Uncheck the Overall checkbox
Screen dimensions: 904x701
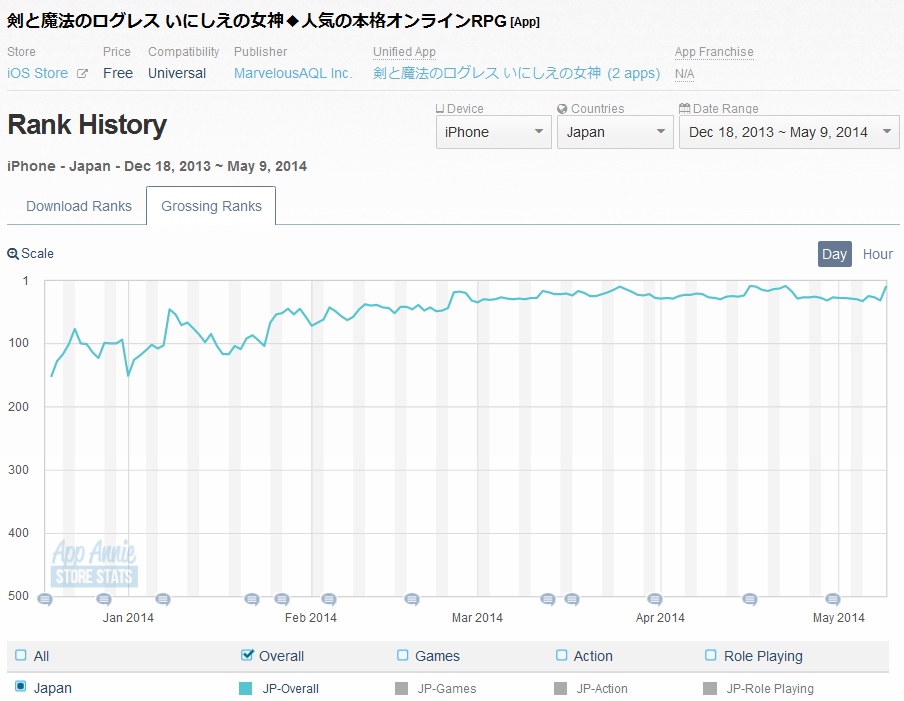point(247,655)
